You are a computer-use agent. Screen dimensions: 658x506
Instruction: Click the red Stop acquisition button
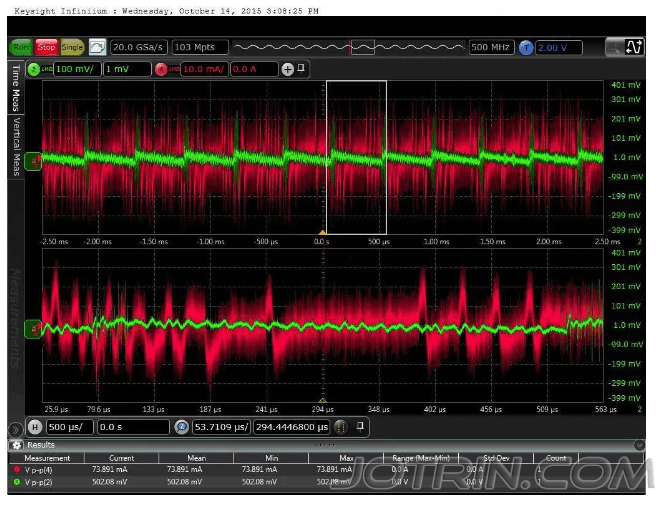(x=46, y=47)
